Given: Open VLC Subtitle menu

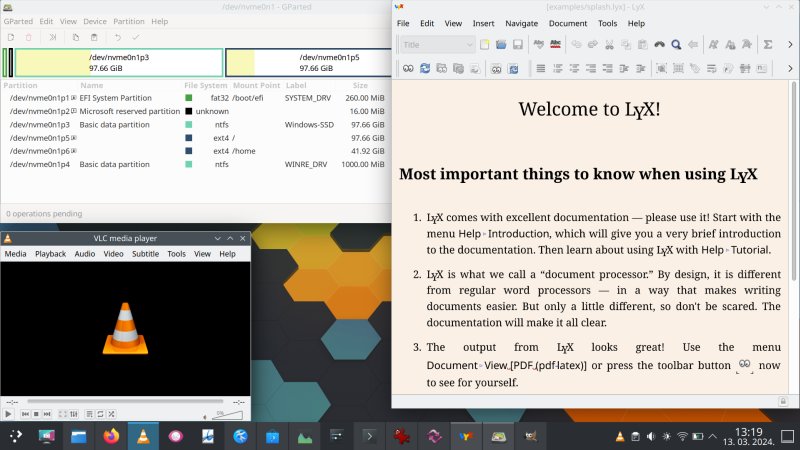Looking at the screenshot, I should coord(145,254).
